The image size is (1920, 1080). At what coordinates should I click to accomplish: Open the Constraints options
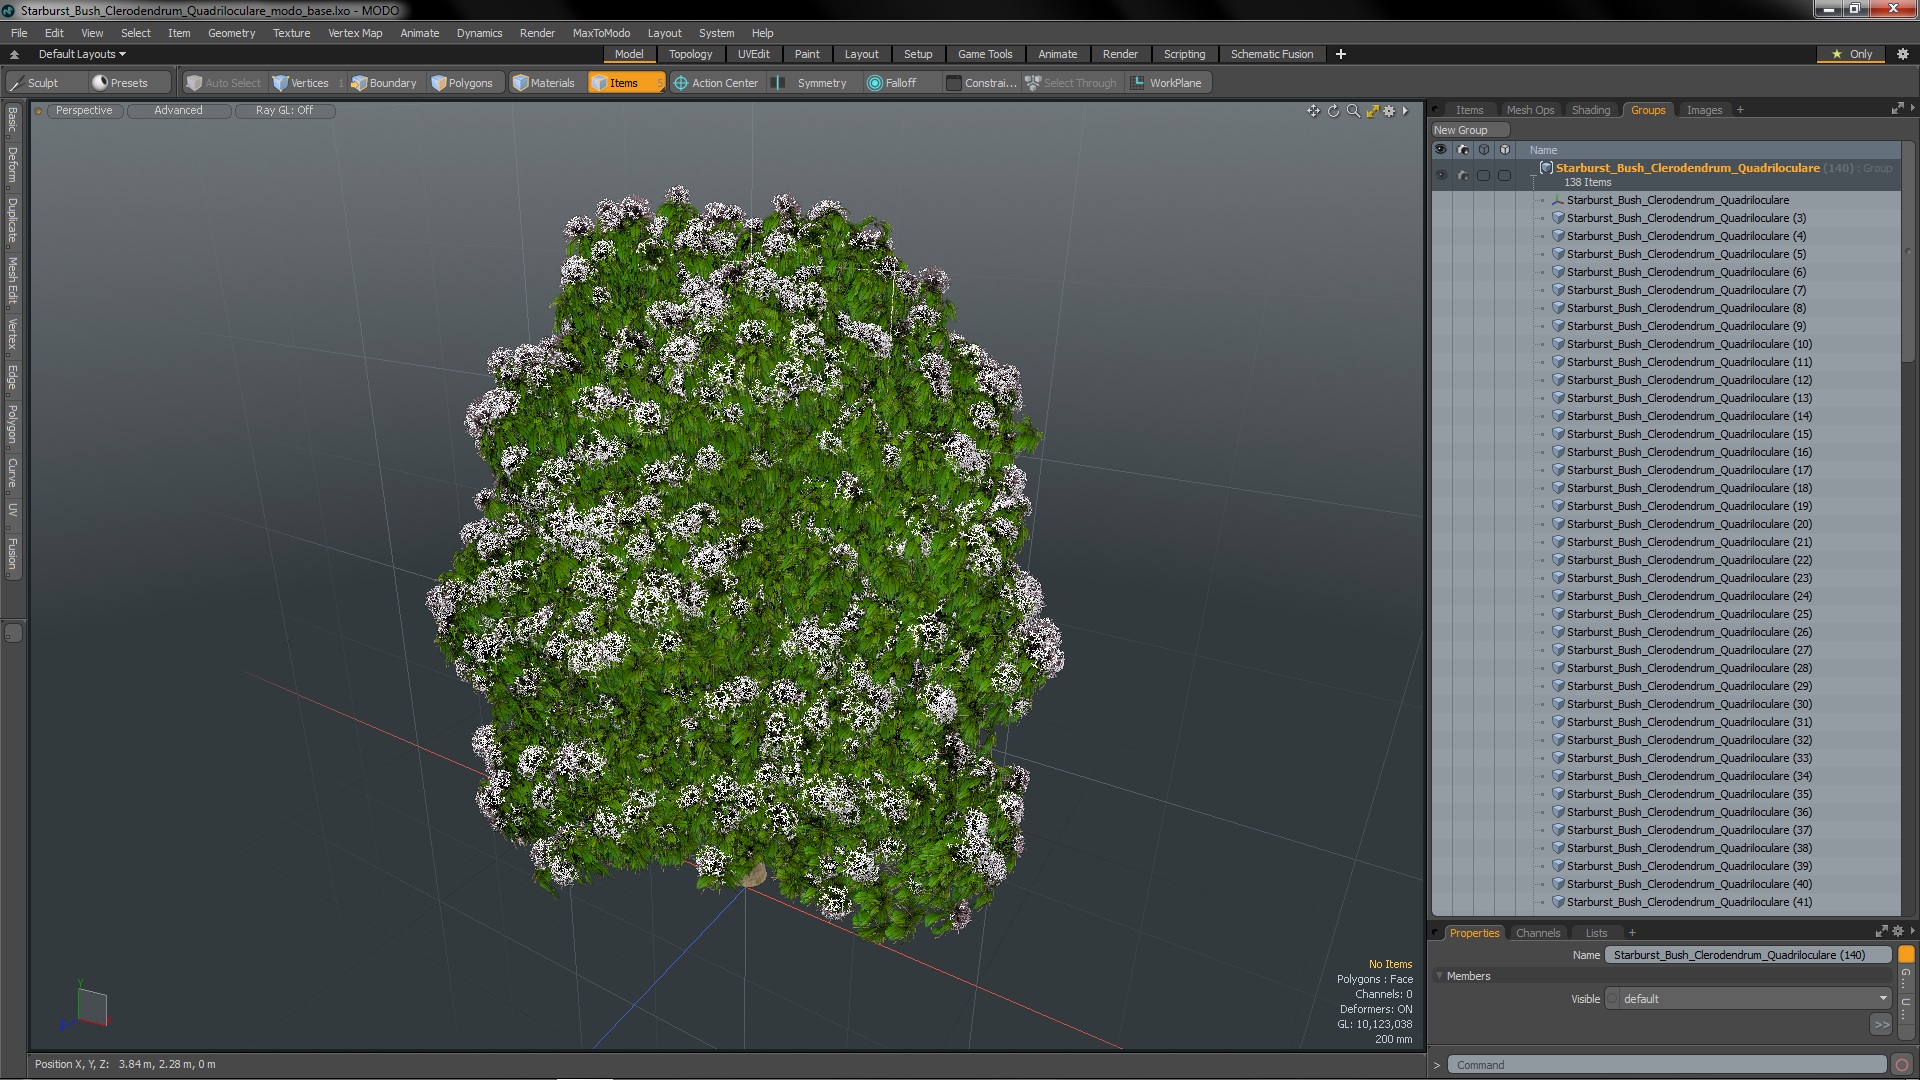pyautogui.click(x=981, y=83)
